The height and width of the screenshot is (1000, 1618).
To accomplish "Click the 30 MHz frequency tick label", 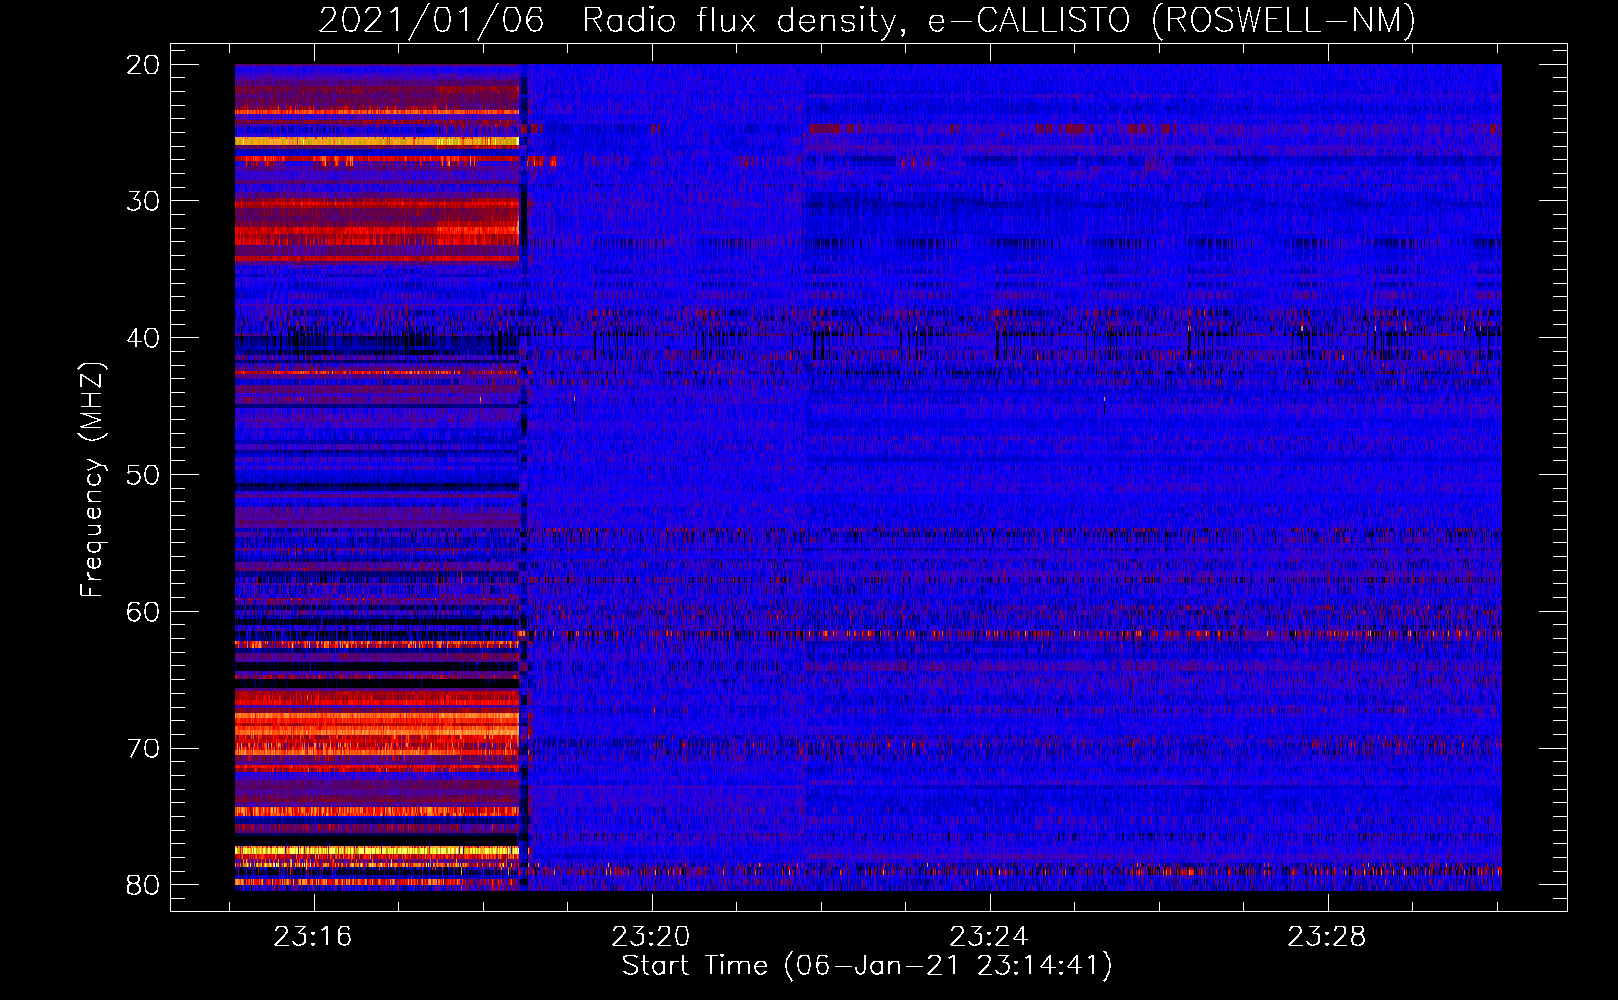I will [x=144, y=201].
